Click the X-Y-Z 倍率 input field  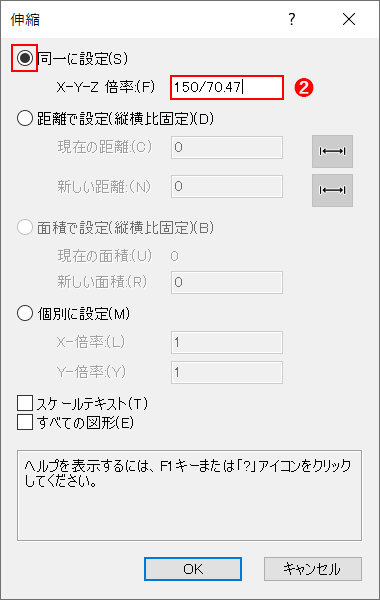point(227,87)
